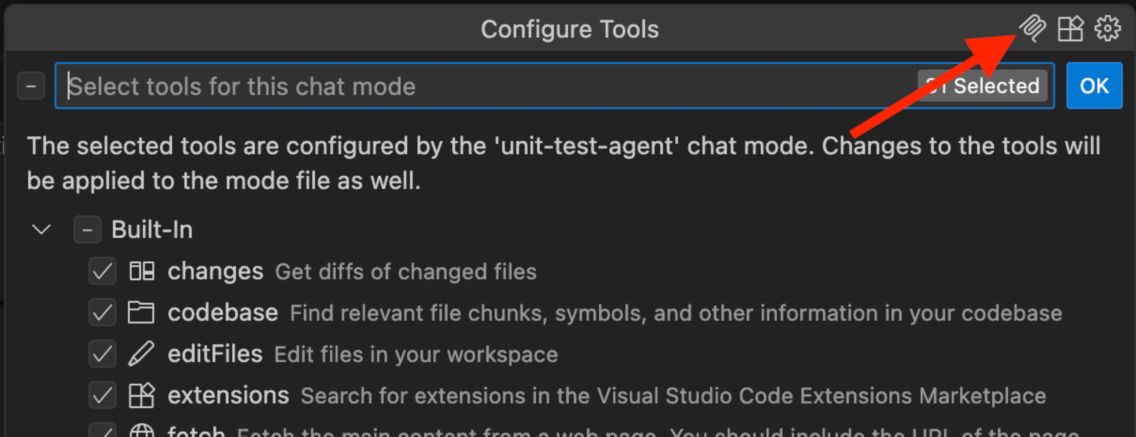Viewport: 1136px width, 437px height.
Task: Disable the editFiles tool checkbox
Action: coord(102,354)
